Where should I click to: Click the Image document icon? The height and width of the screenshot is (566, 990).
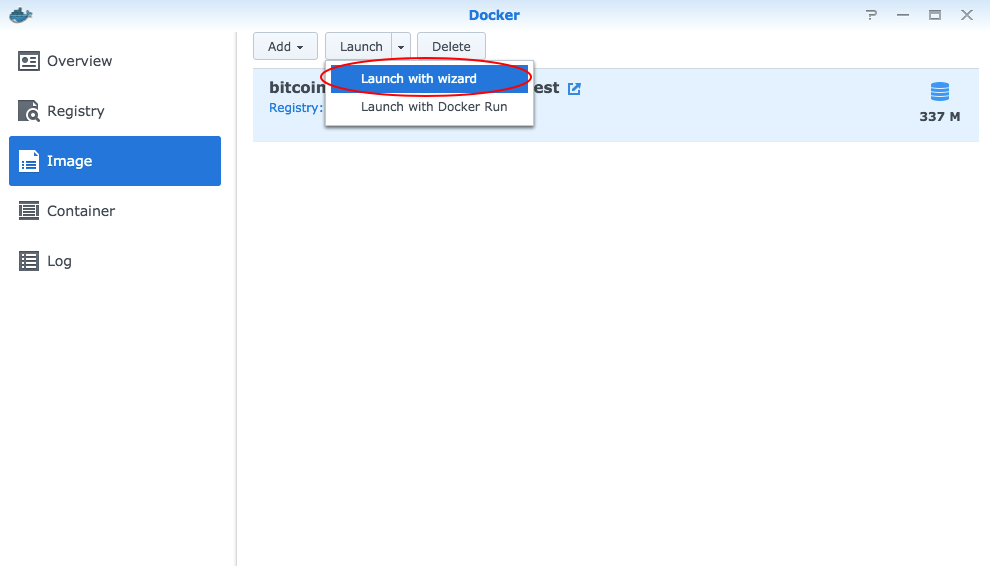pos(28,161)
